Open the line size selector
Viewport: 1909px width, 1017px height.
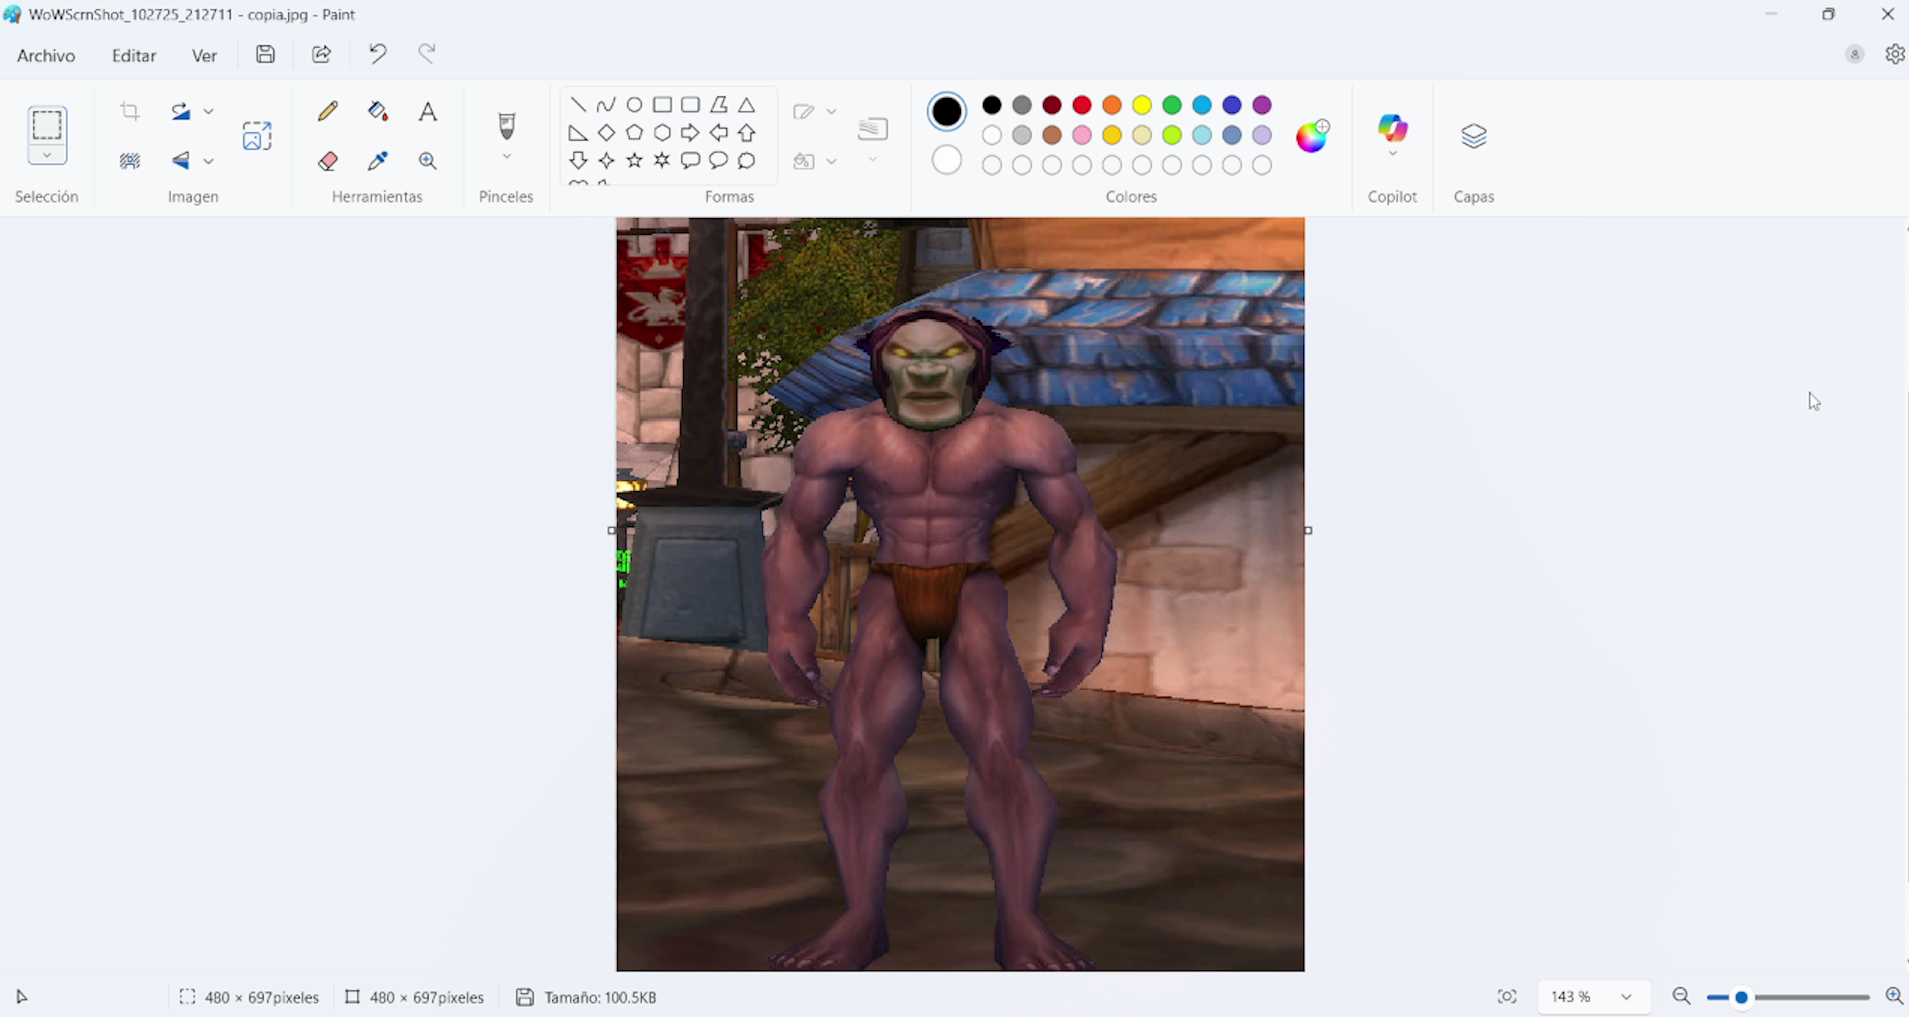(x=873, y=136)
